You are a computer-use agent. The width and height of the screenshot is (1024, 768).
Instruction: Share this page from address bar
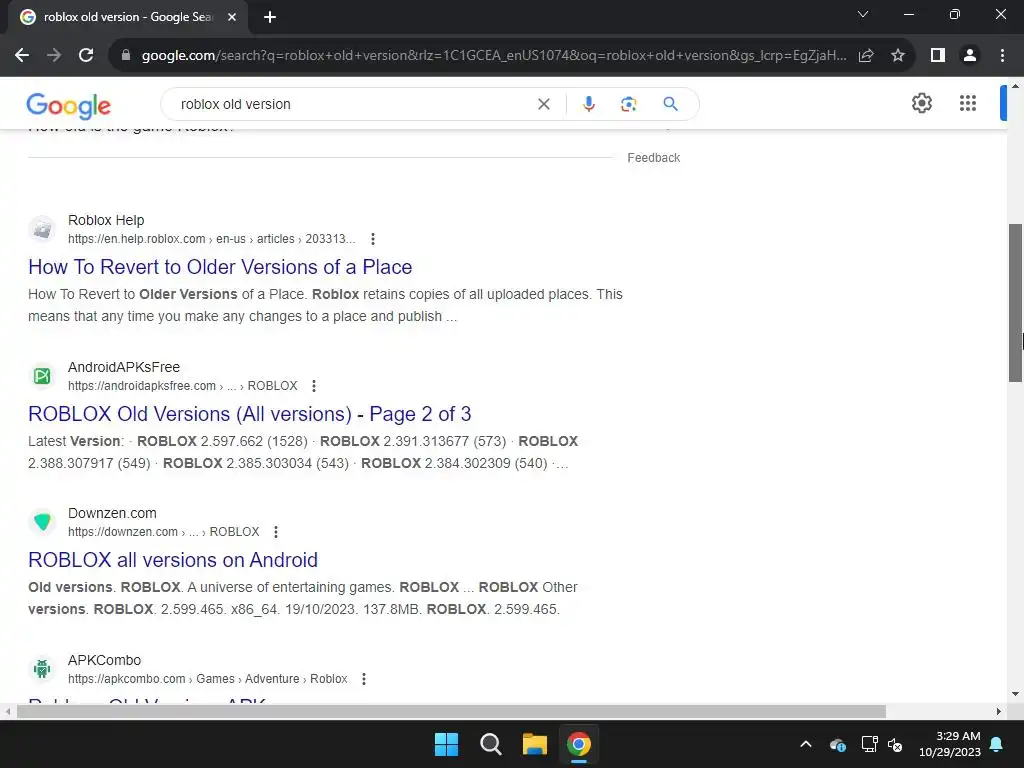pos(866,56)
